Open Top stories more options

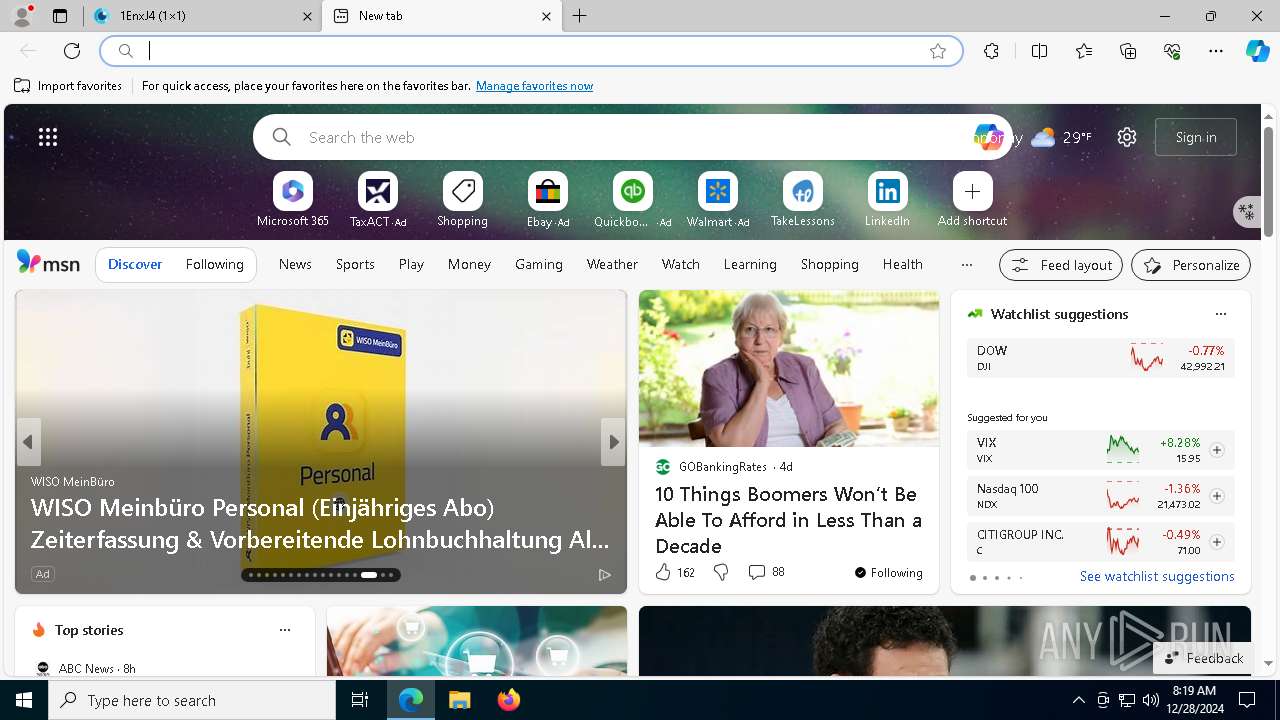coord(285,630)
